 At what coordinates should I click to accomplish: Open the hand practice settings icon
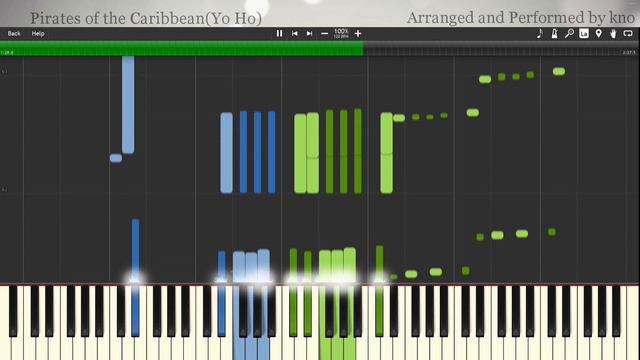click(613, 33)
